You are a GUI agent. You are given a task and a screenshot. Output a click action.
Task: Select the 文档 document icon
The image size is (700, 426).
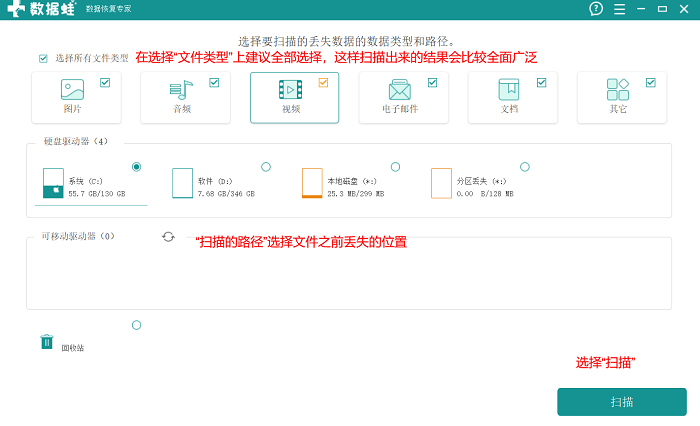pyautogui.click(x=509, y=89)
